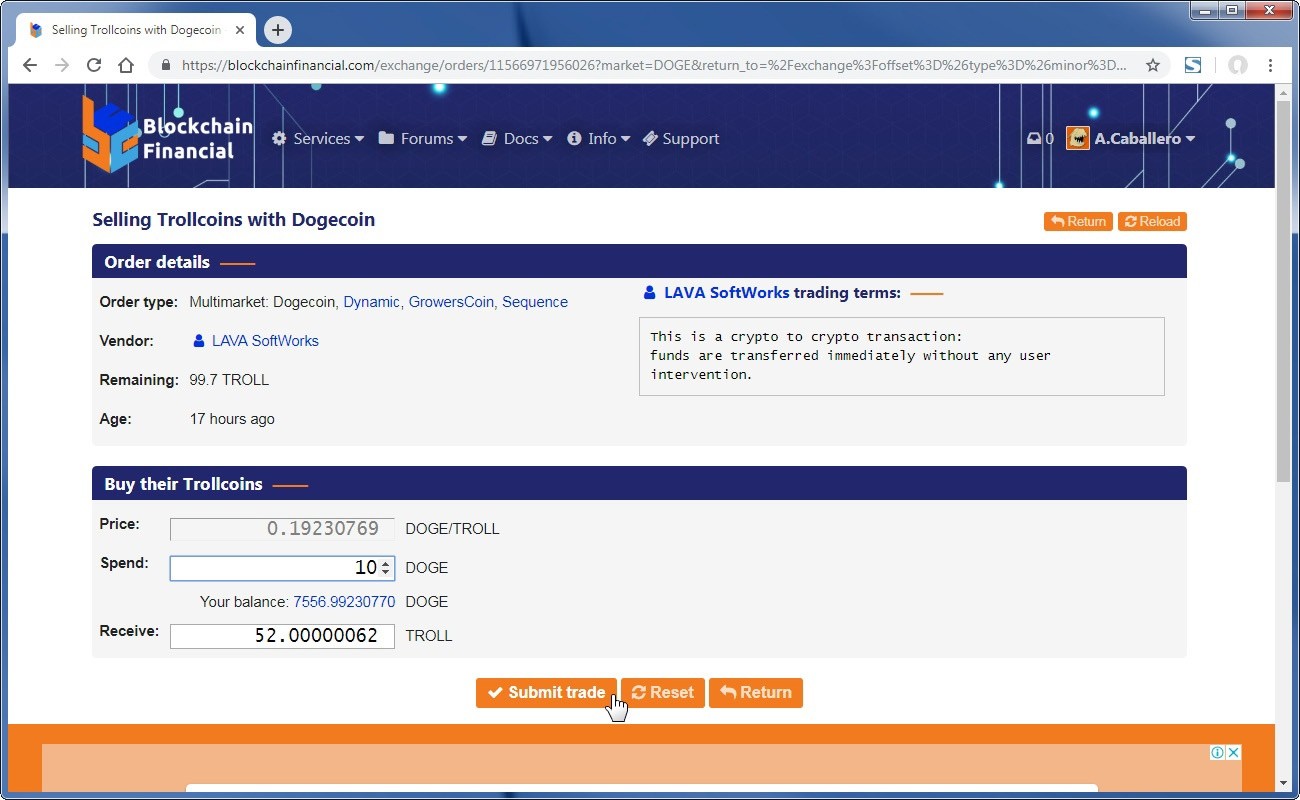The height and width of the screenshot is (800, 1300).
Task: Open the LAVA SoftWorks vendor link
Action: [265, 341]
